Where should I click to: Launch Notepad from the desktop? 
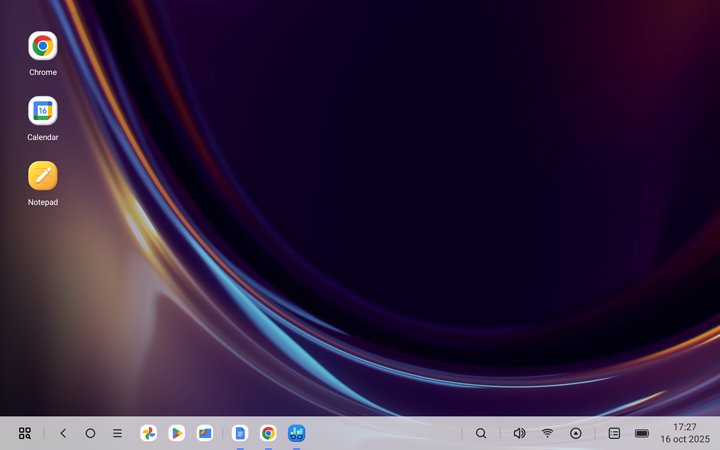click(x=42, y=176)
